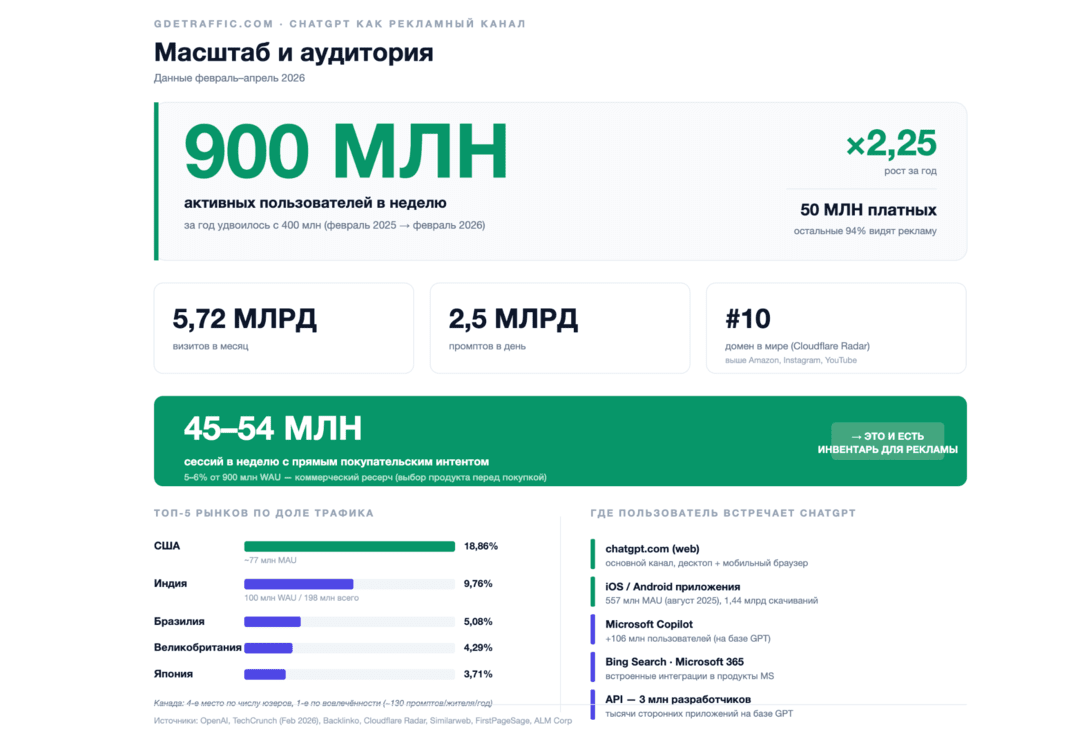Click the "#10" domain rank figure

pyautogui.click(x=748, y=319)
